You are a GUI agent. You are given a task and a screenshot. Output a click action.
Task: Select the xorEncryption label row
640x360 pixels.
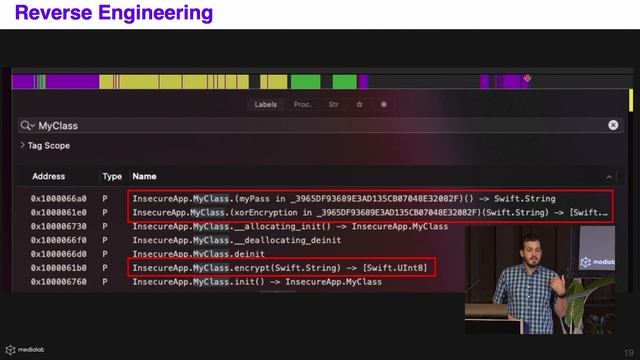point(320,212)
